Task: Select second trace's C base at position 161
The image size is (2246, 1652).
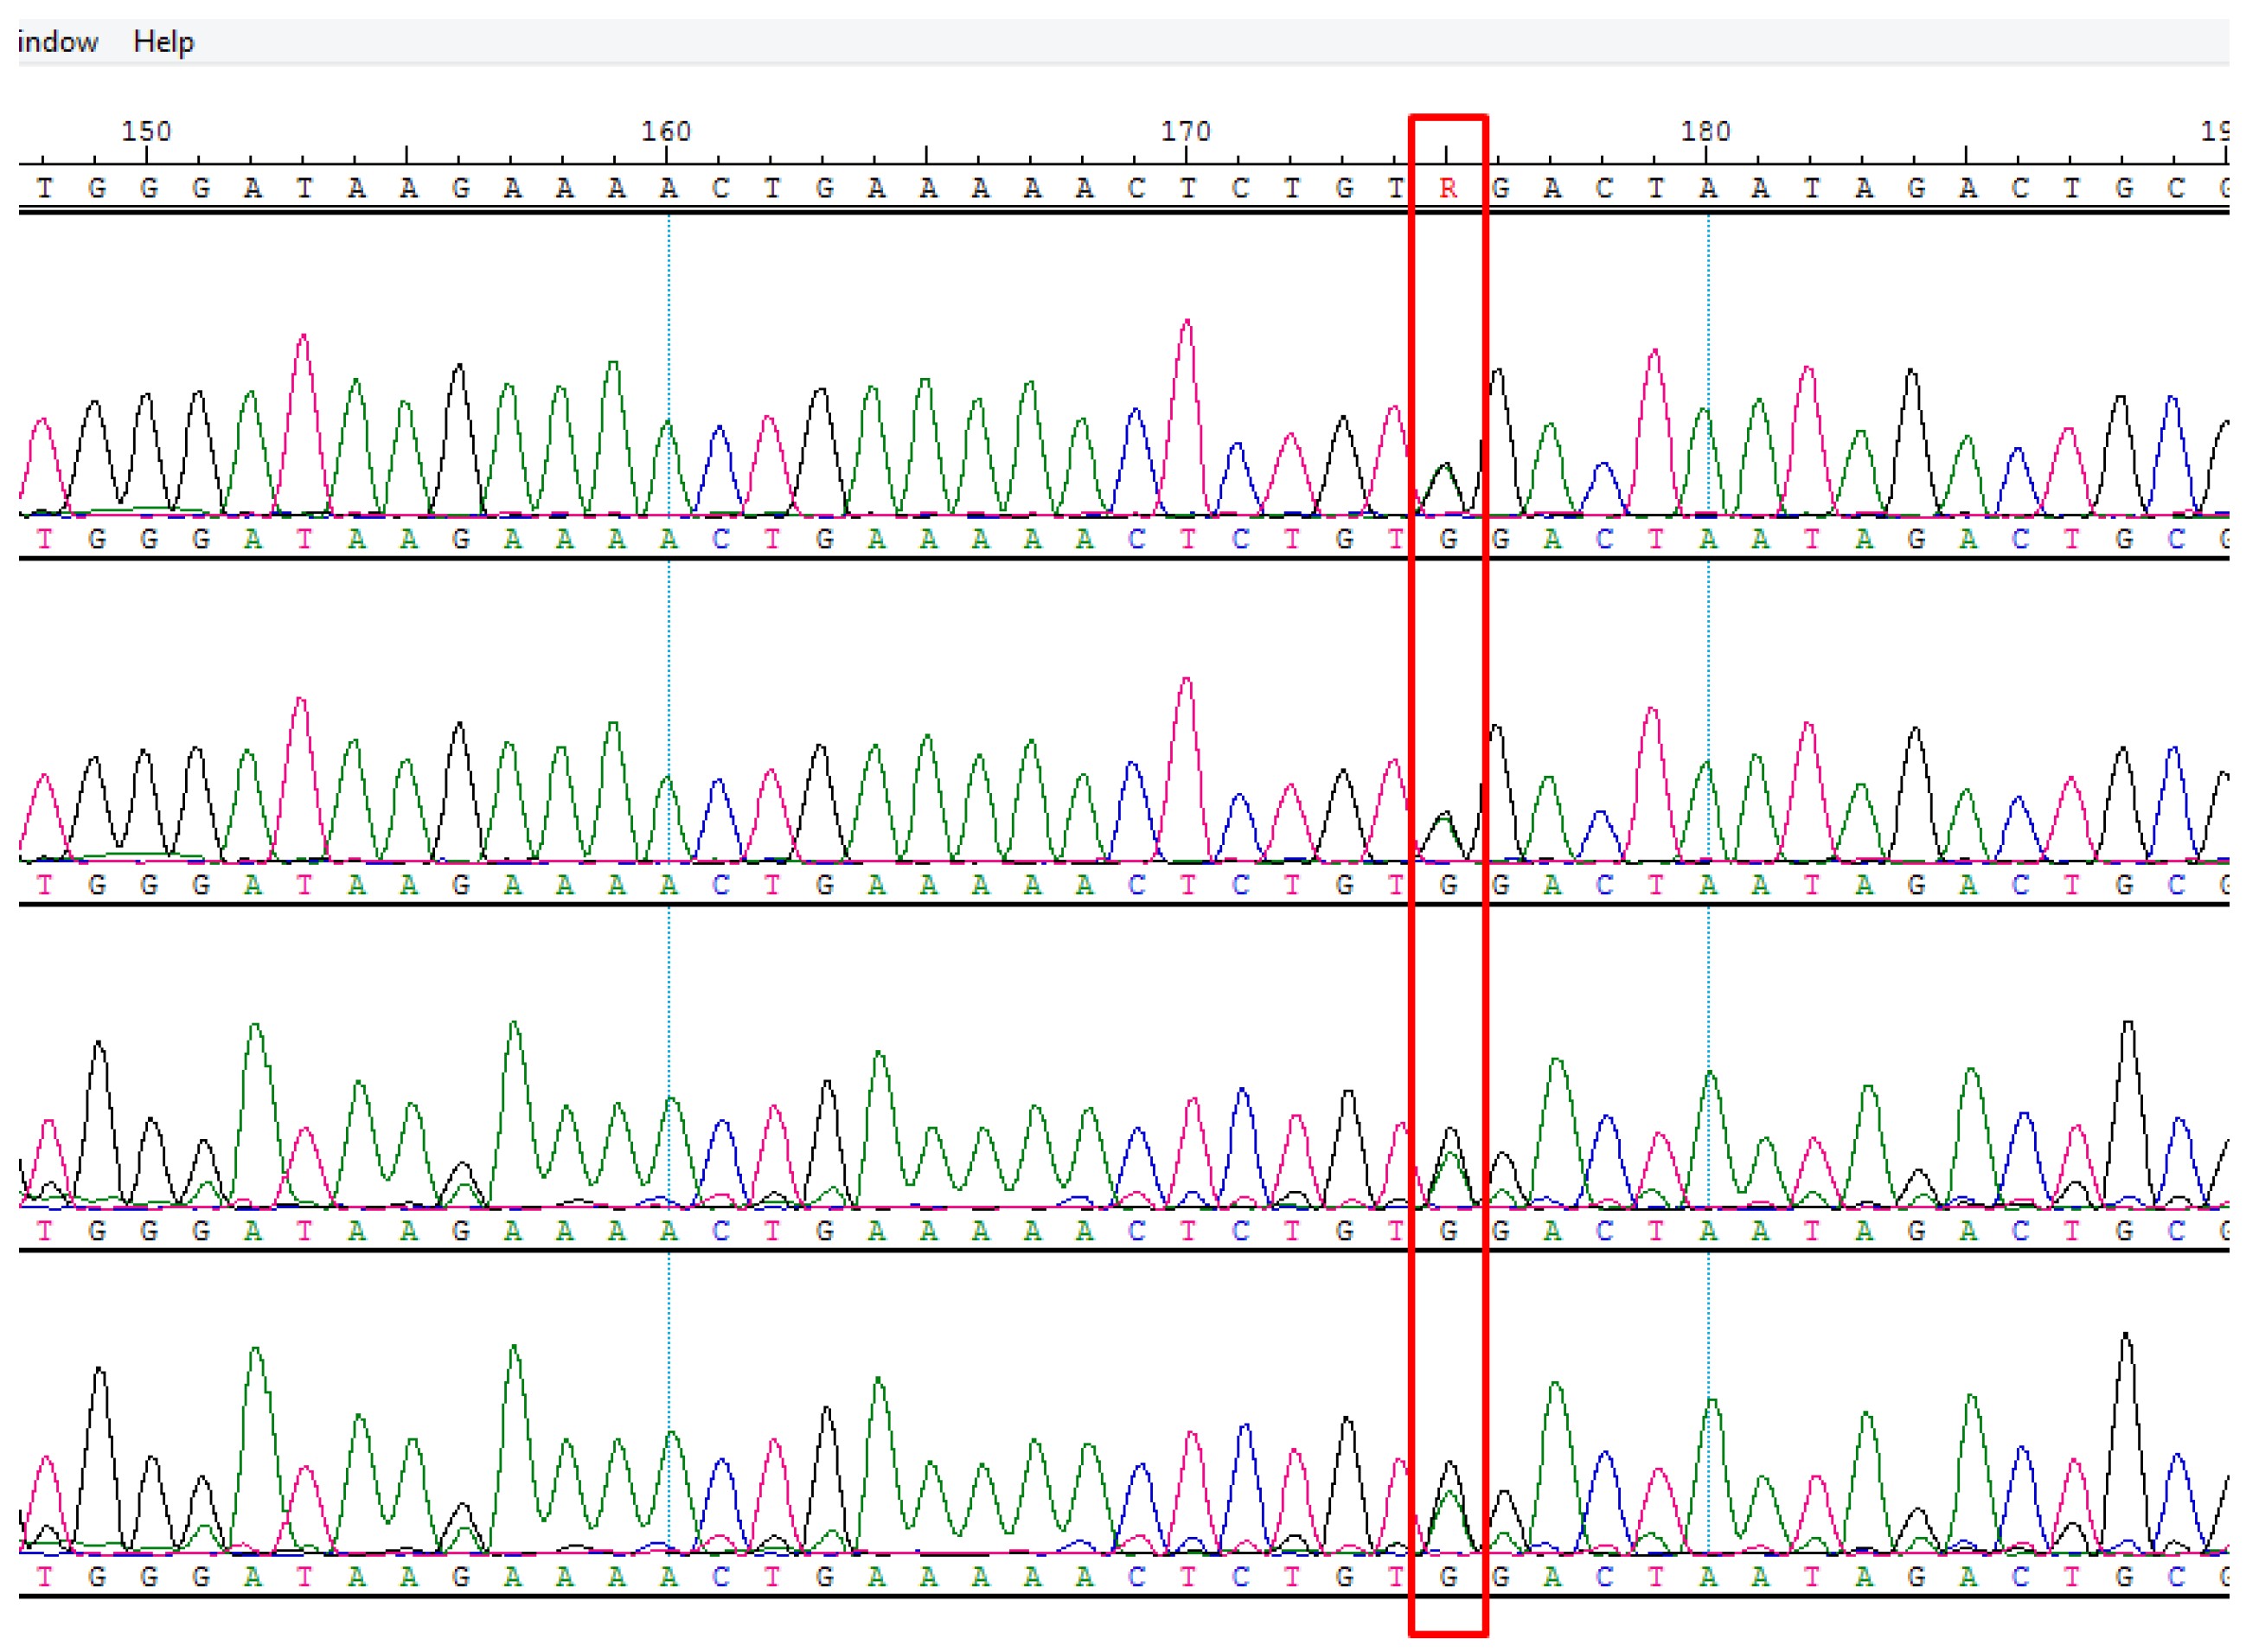Action: tap(720, 885)
